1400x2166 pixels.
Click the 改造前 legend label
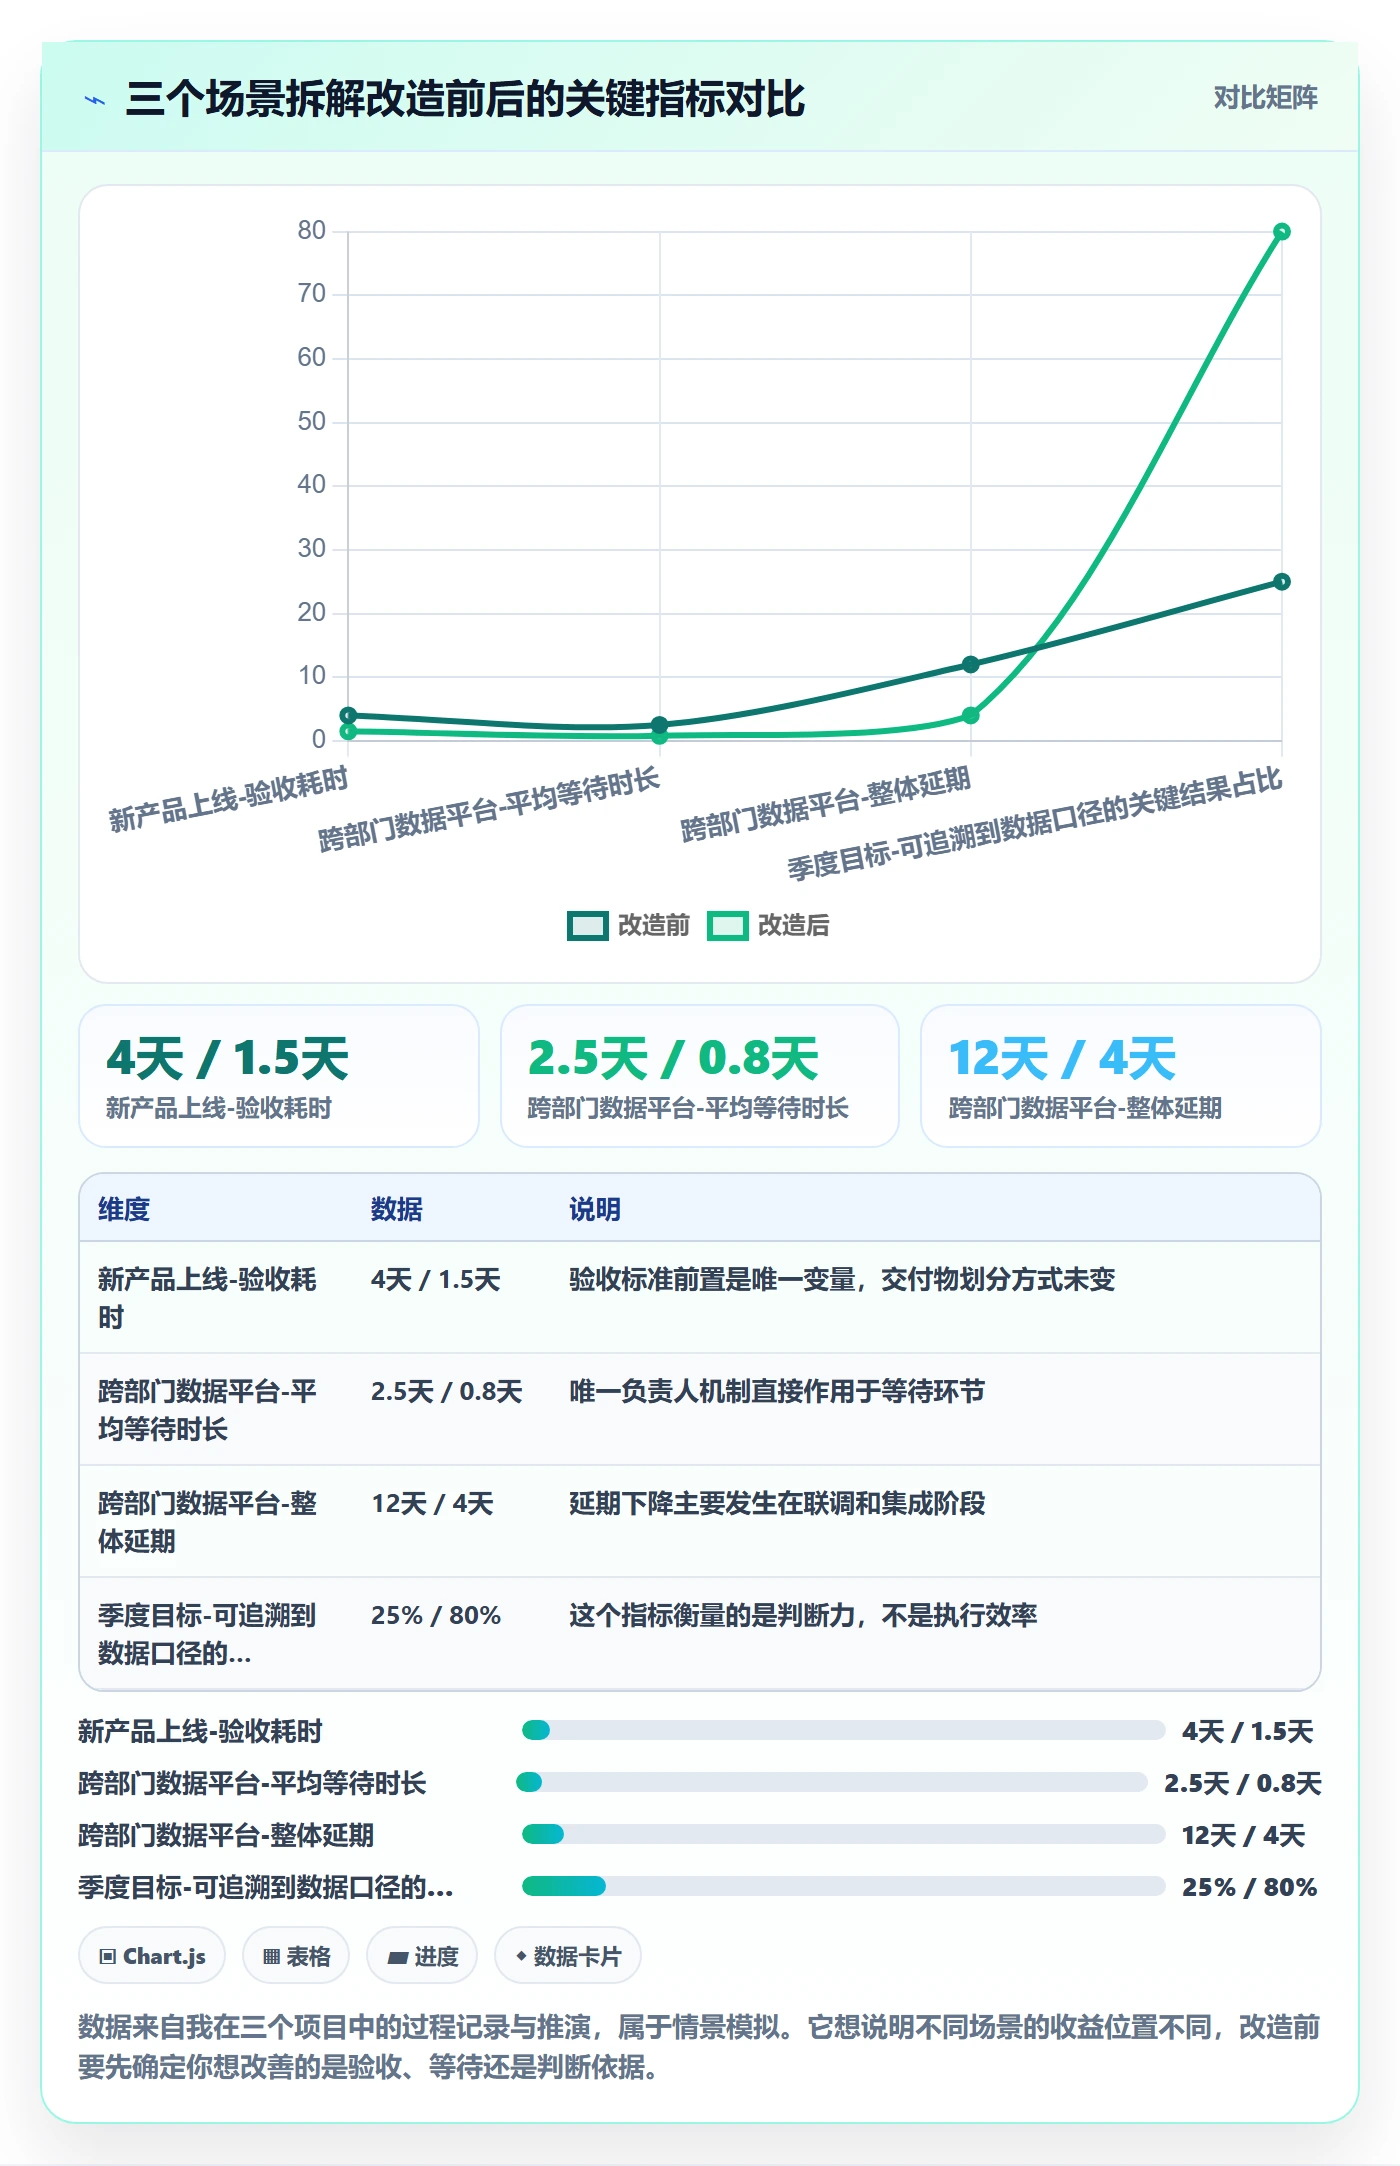click(653, 926)
